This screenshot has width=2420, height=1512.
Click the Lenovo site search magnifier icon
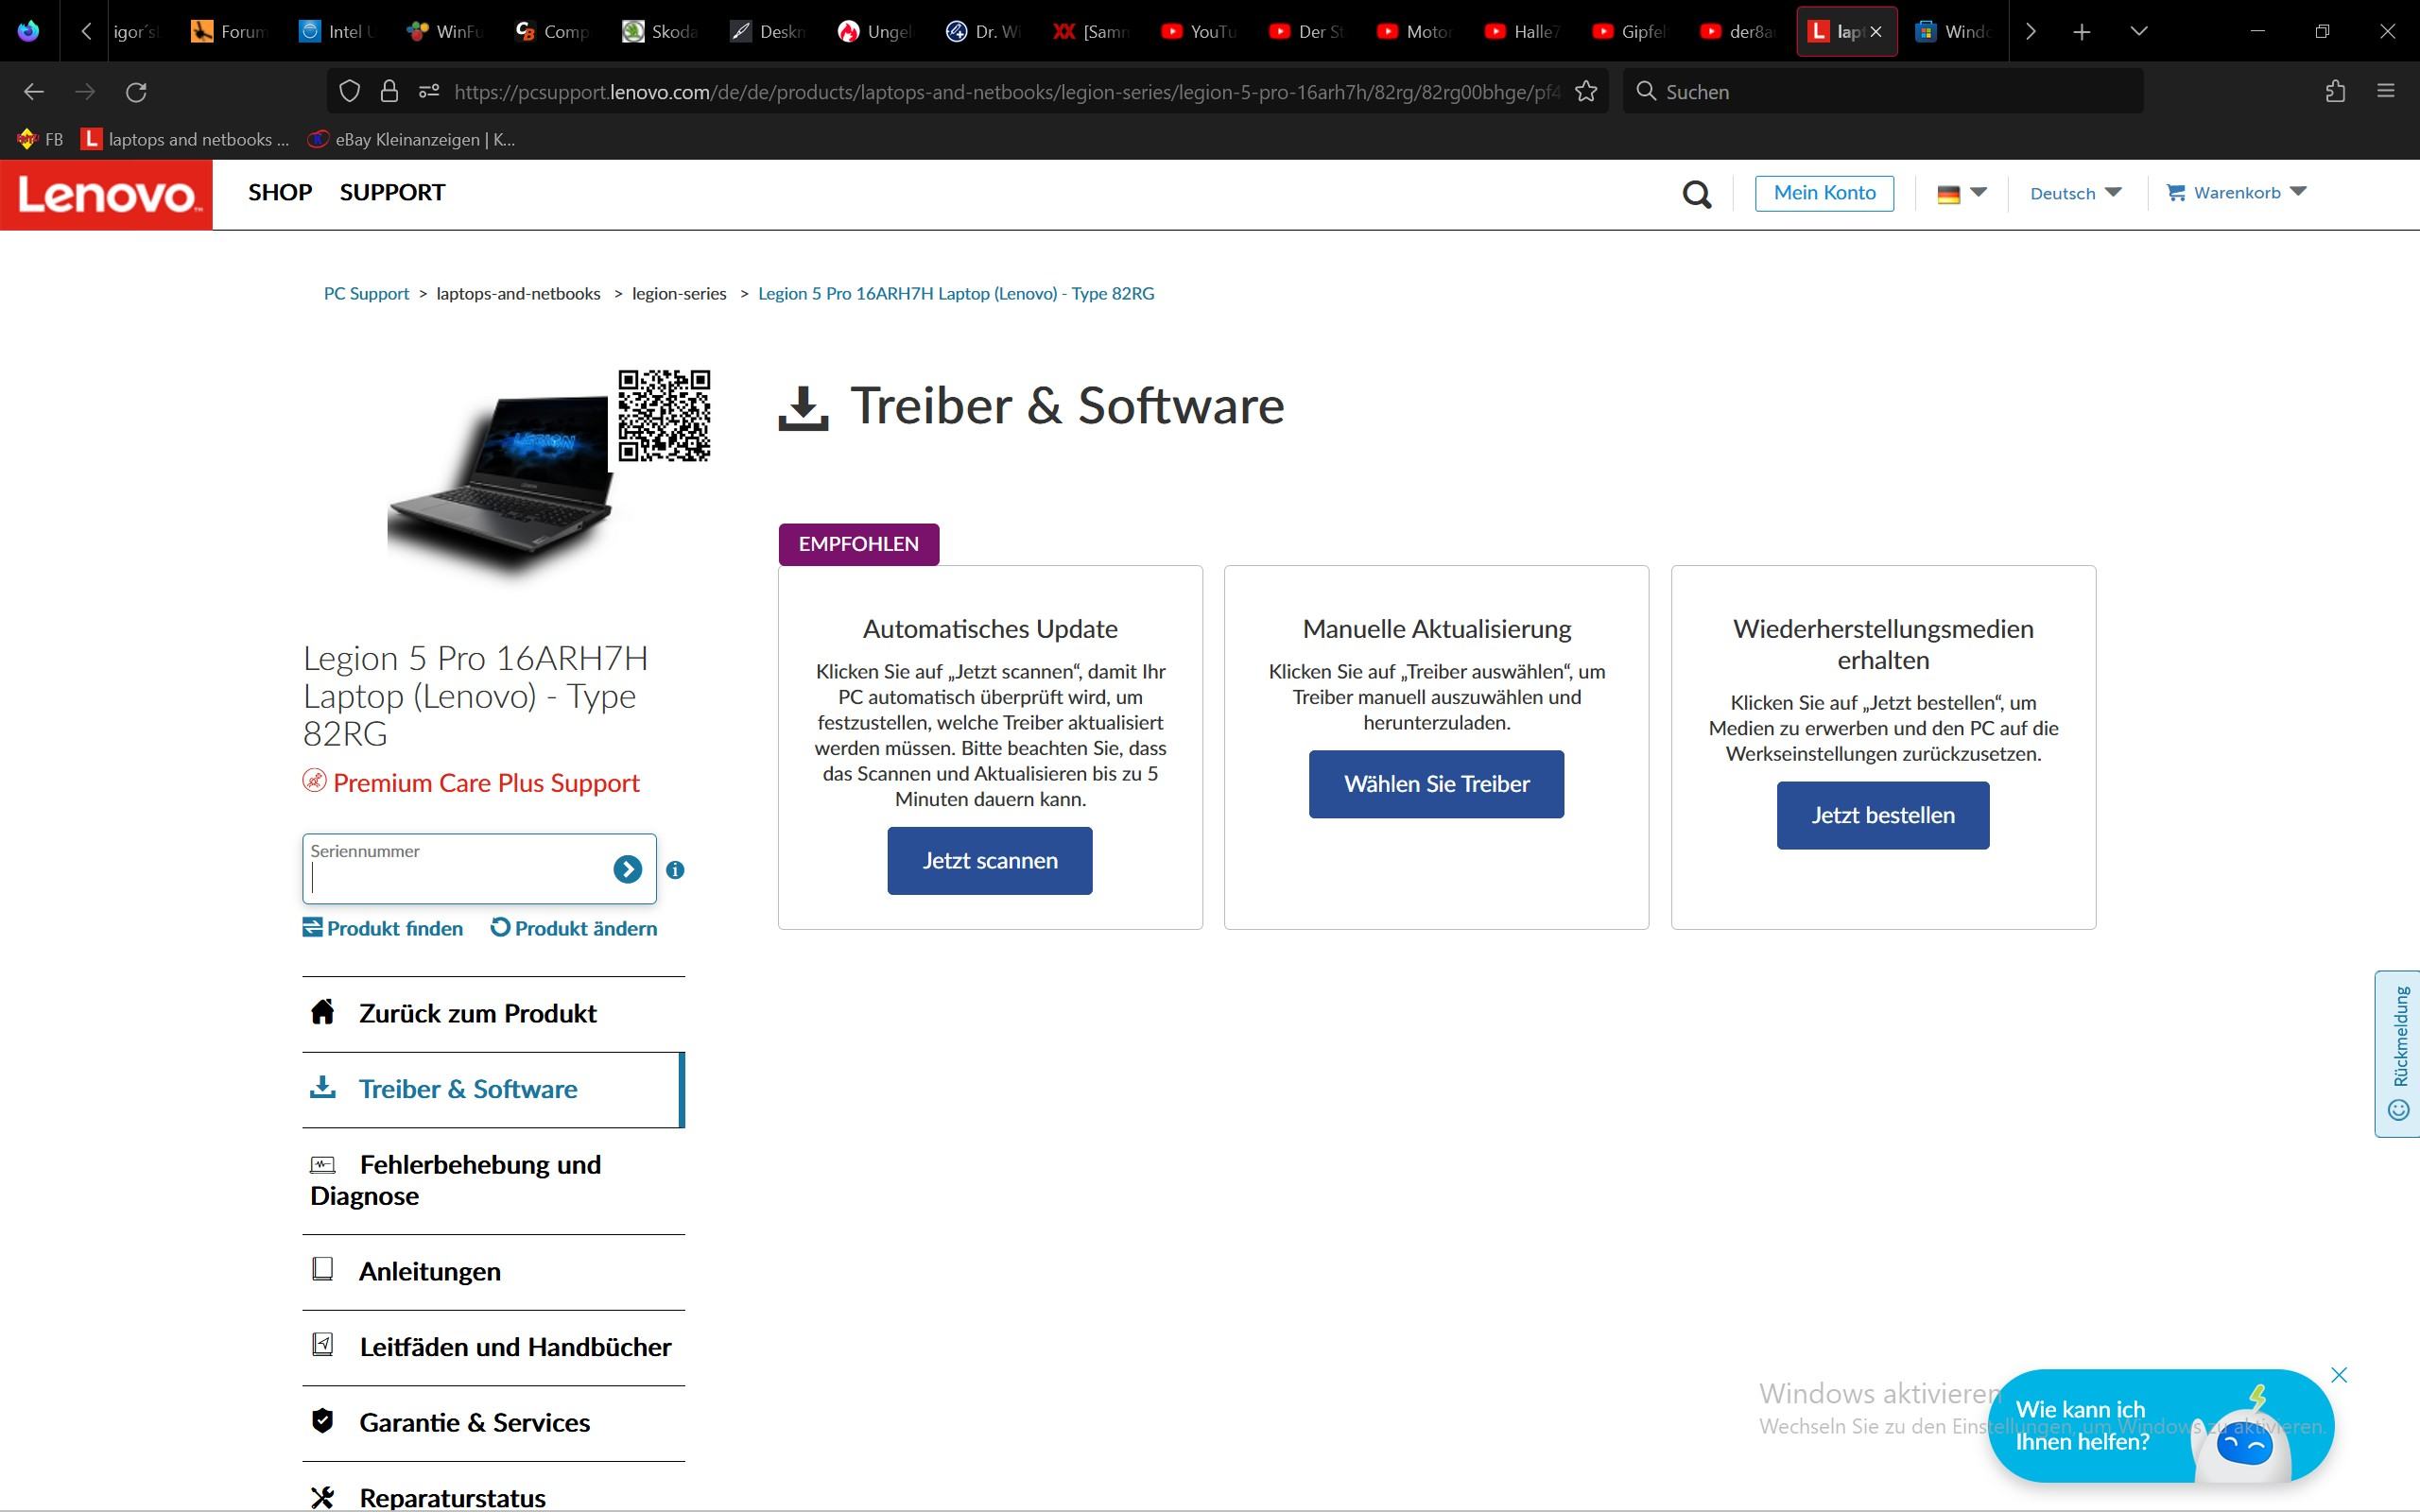[x=1697, y=193]
